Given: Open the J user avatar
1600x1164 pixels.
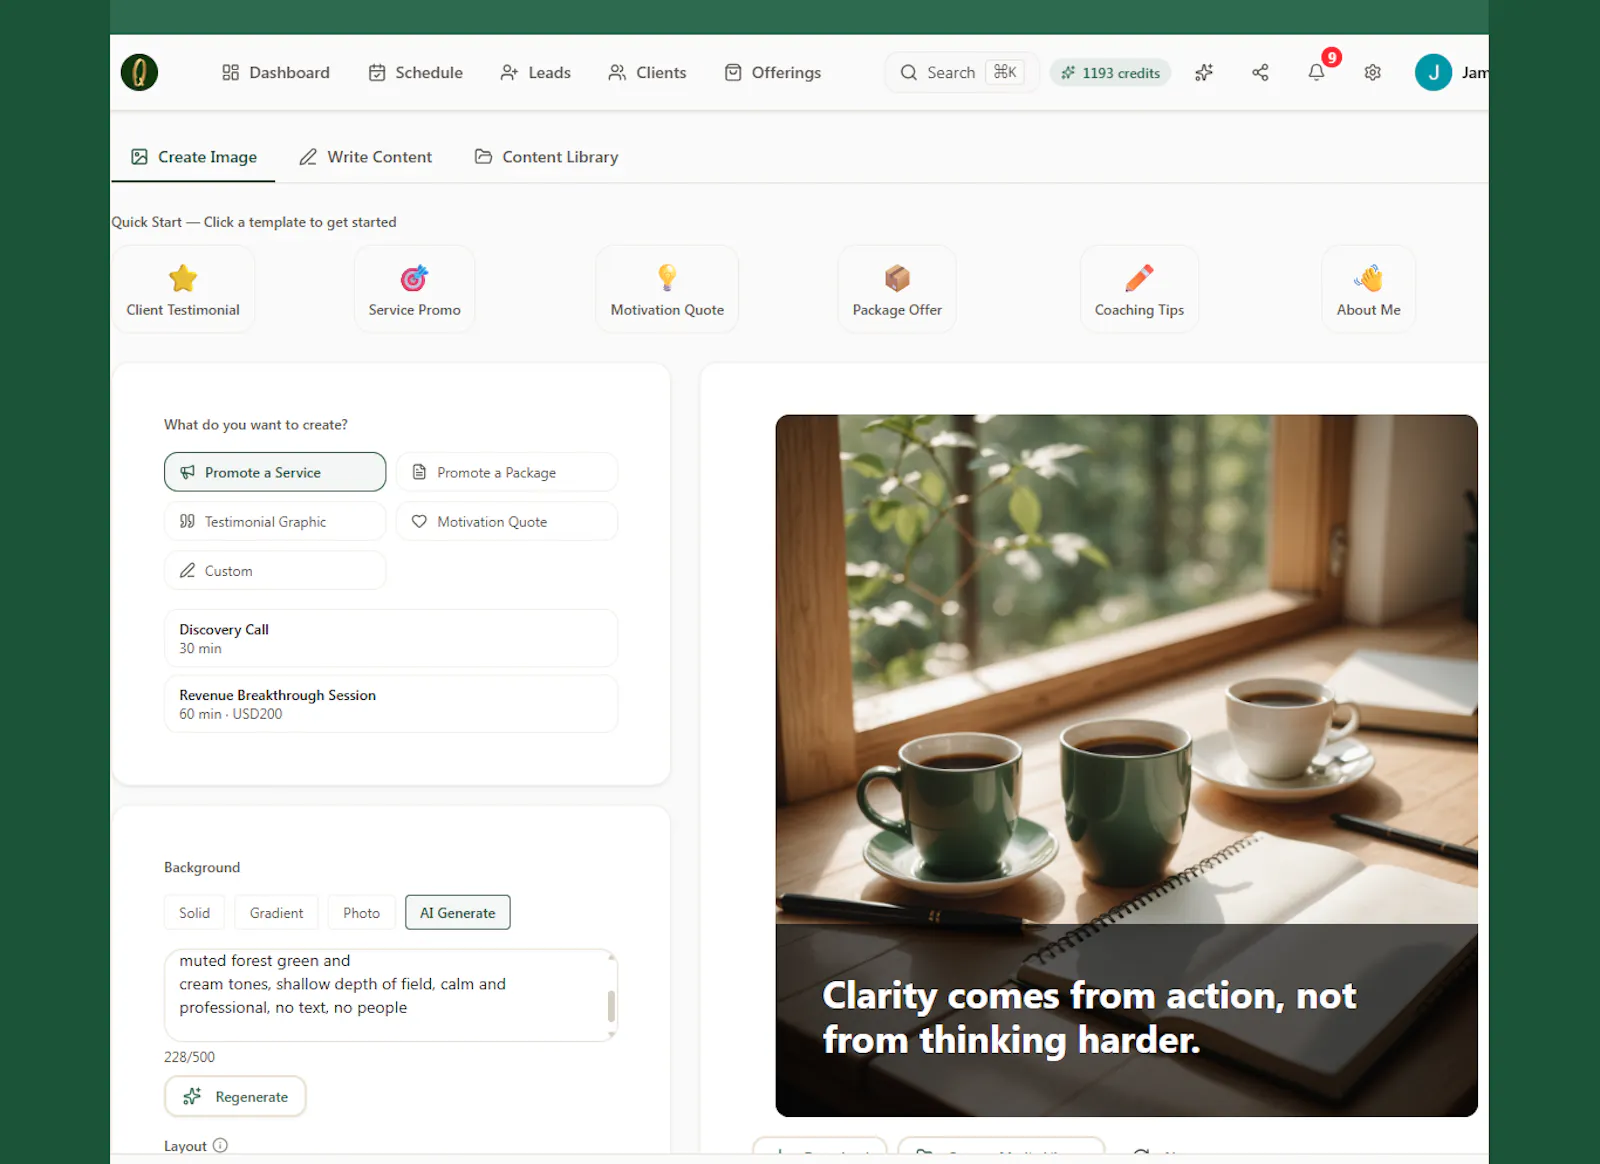Looking at the screenshot, I should tap(1433, 72).
